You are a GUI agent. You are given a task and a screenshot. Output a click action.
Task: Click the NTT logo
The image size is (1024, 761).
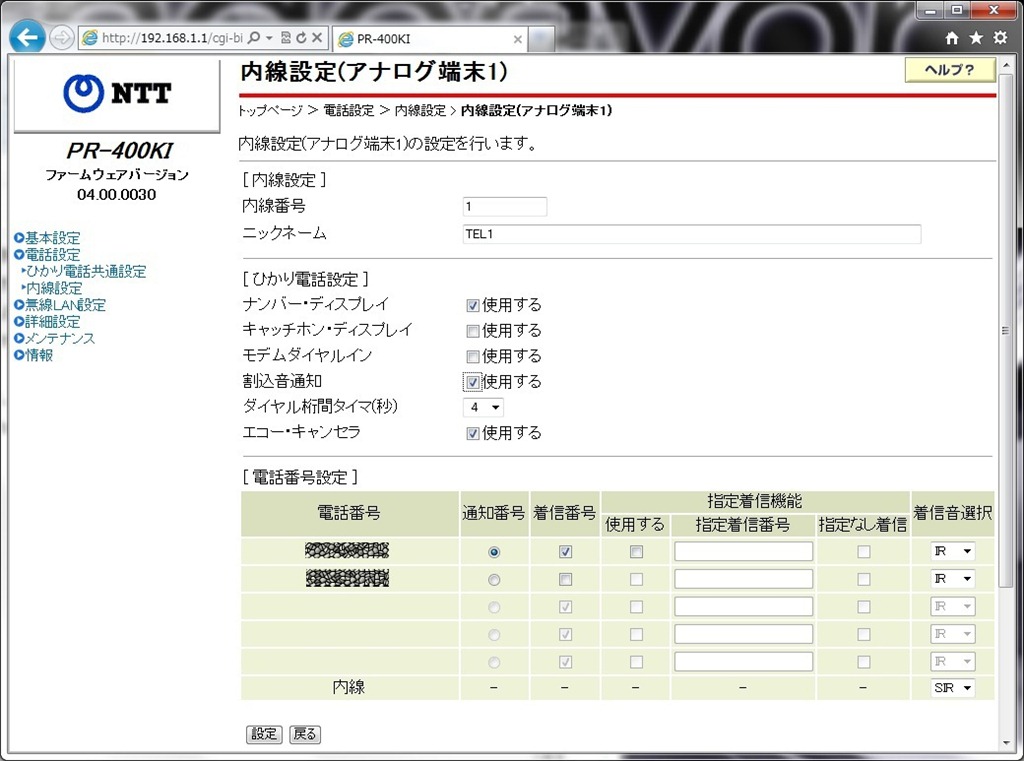click(118, 93)
